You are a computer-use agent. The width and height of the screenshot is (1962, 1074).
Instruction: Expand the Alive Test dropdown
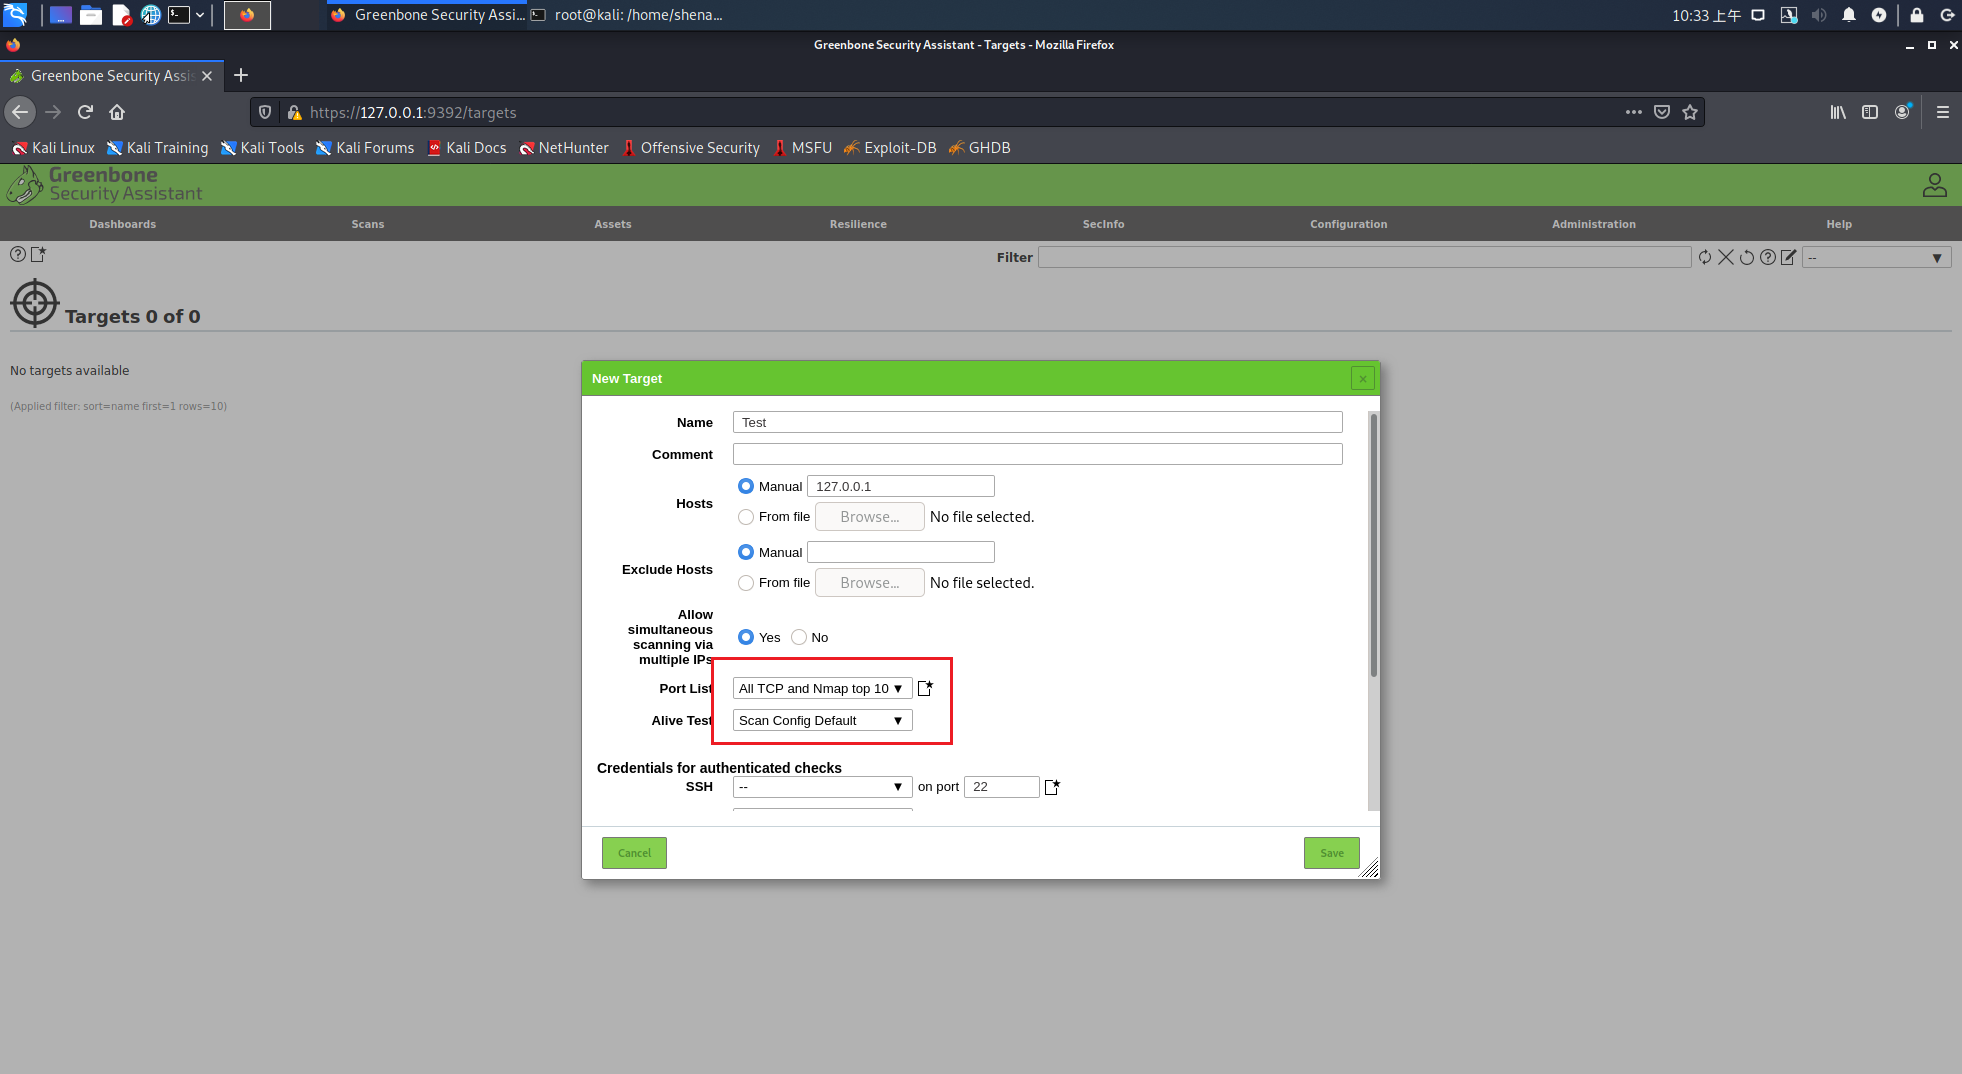coord(820,720)
